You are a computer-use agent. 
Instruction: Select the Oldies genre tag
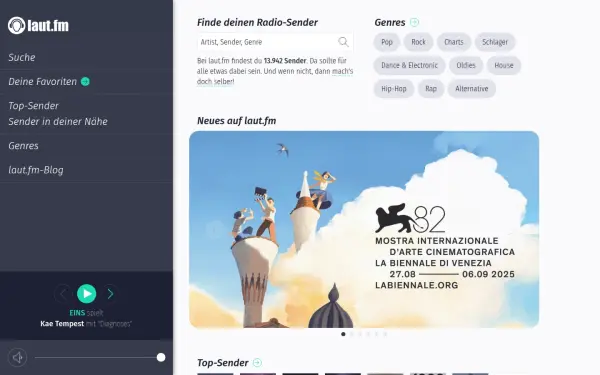click(x=466, y=65)
